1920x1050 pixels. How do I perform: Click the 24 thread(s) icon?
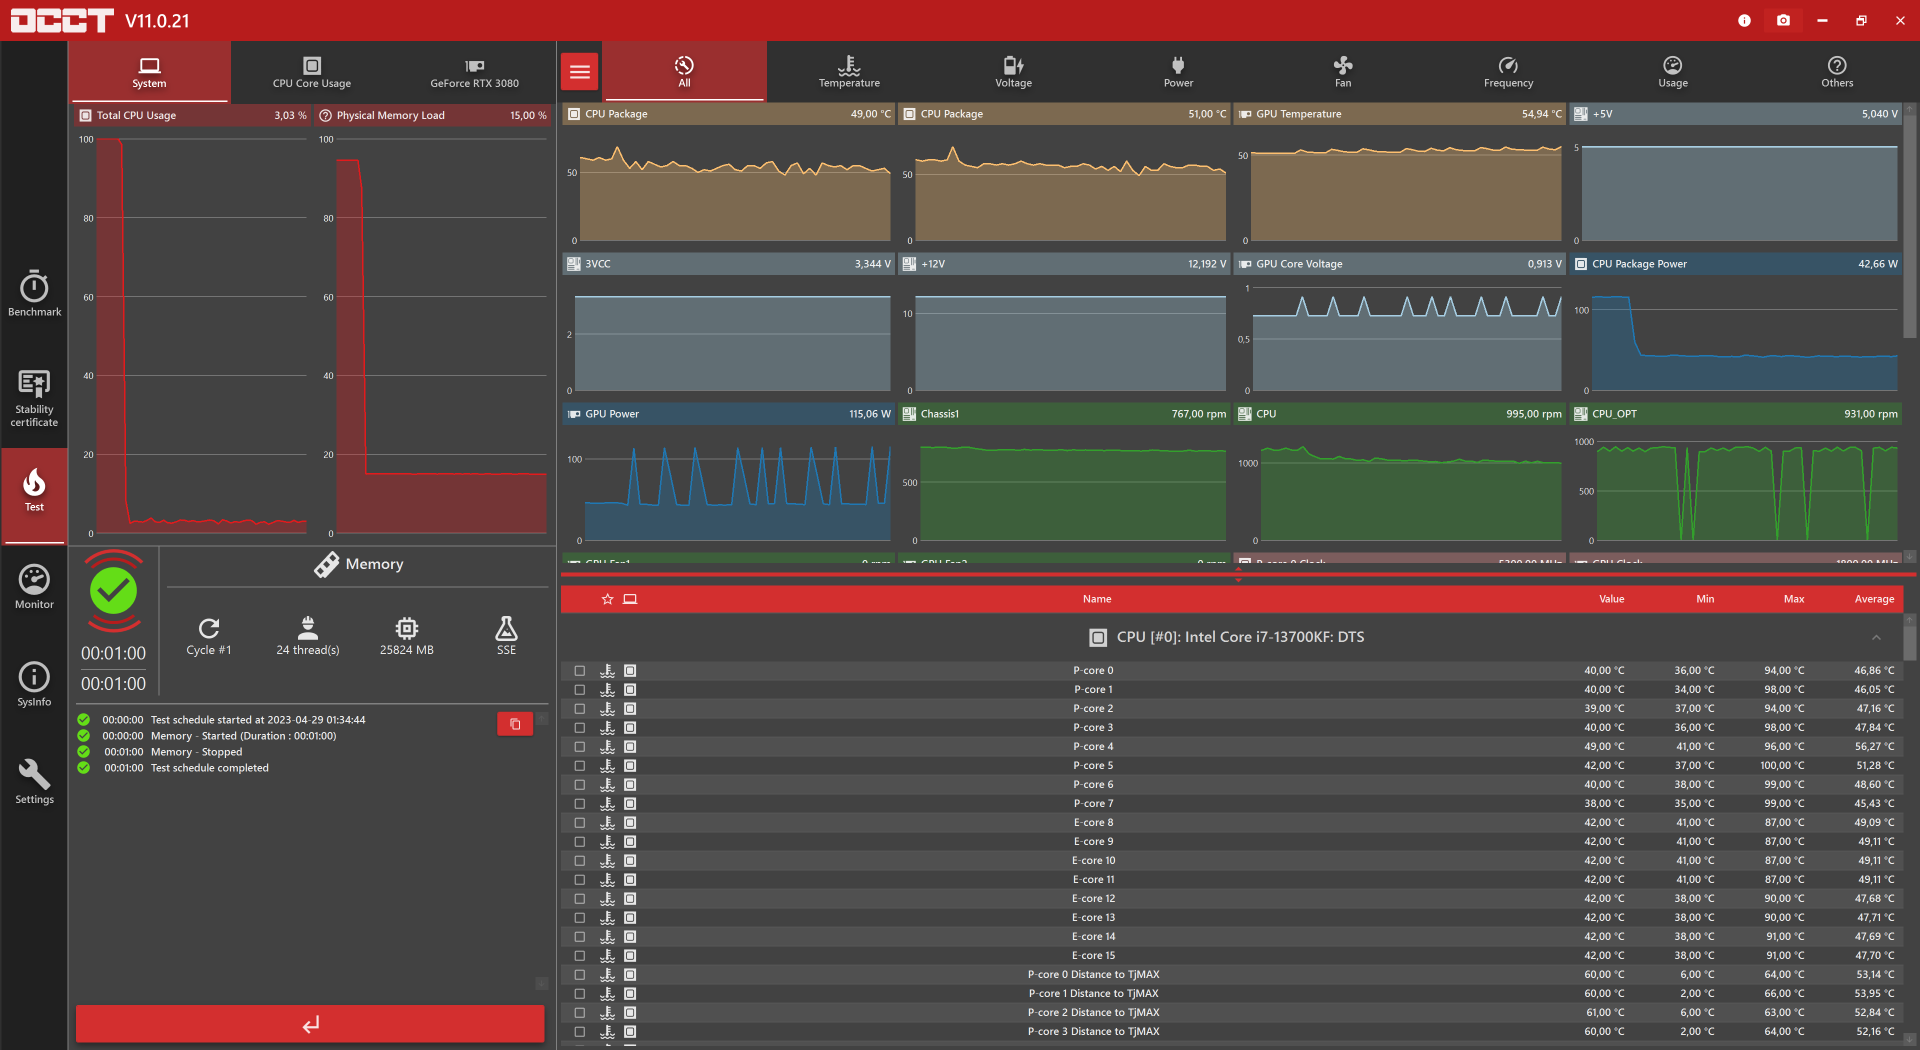click(x=308, y=628)
